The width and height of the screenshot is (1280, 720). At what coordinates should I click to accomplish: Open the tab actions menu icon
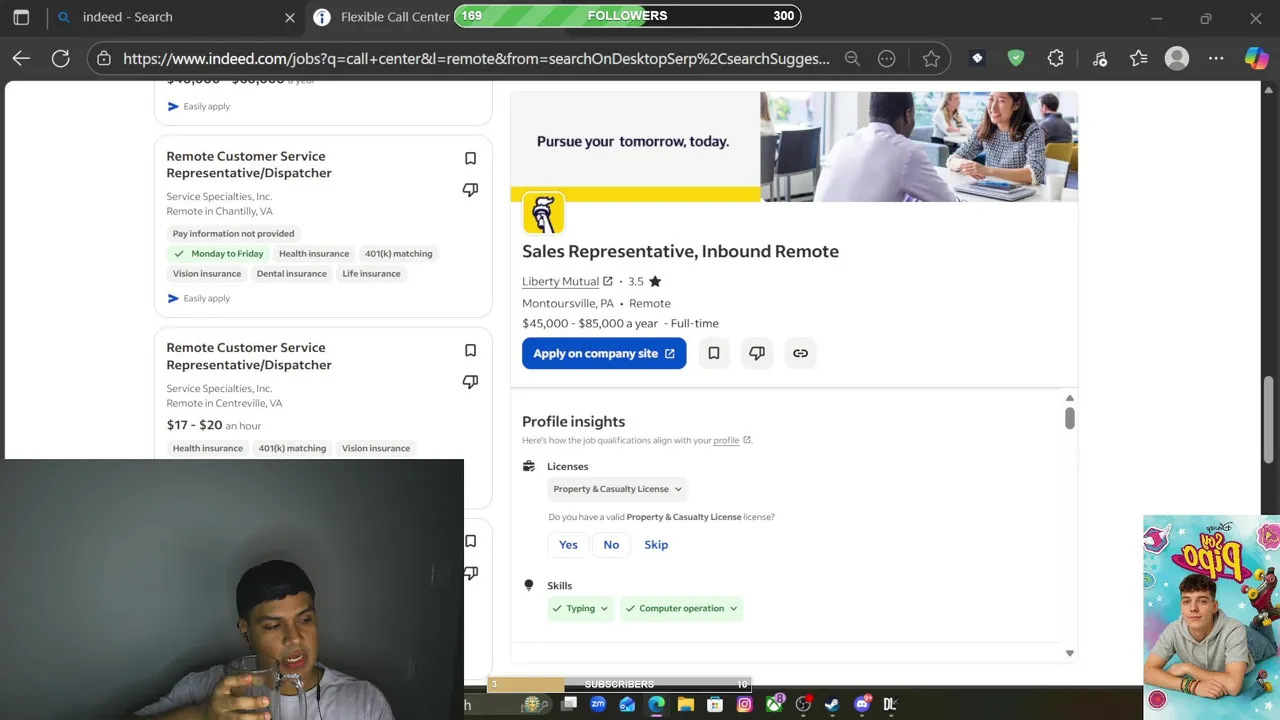[x=21, y=17]
